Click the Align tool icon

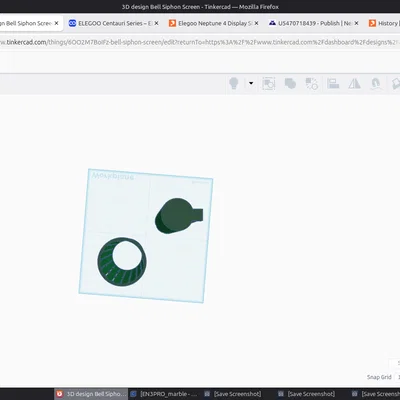(x=333, y=83)
